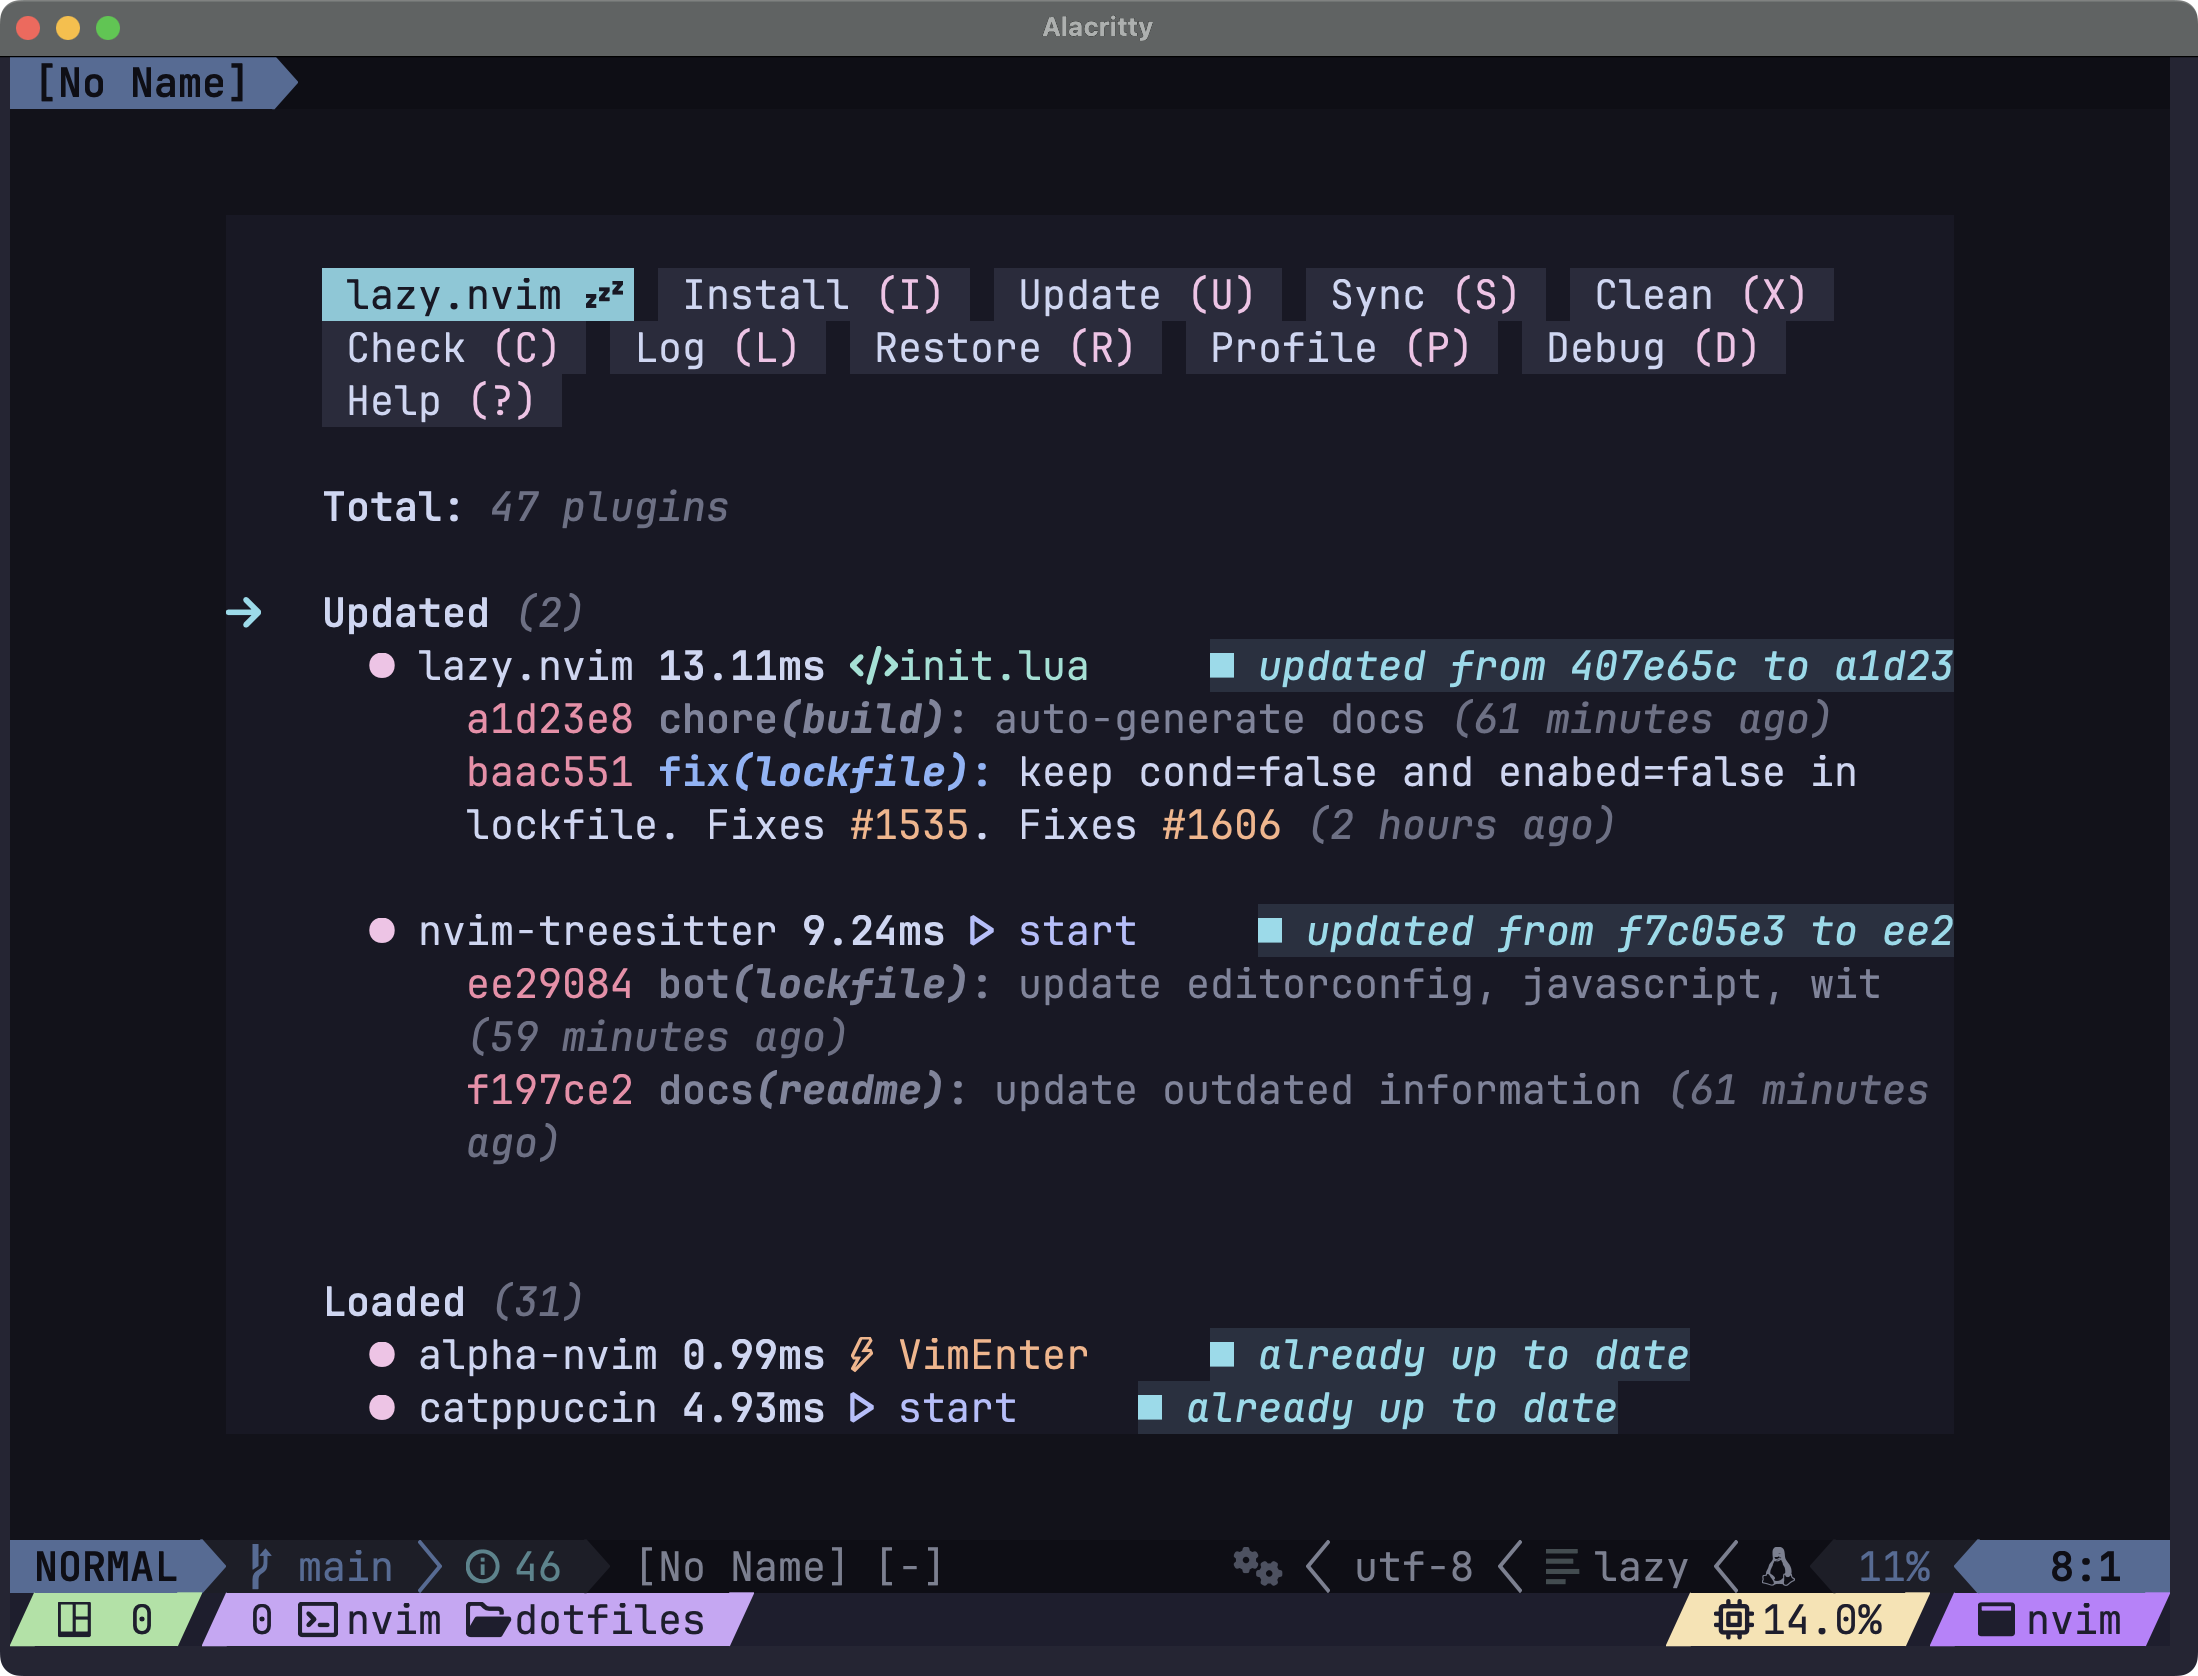Click the 'already up to date' catppuccin status
This screenshot has height=1676, width=2198.
(x=1401, y=1408)
